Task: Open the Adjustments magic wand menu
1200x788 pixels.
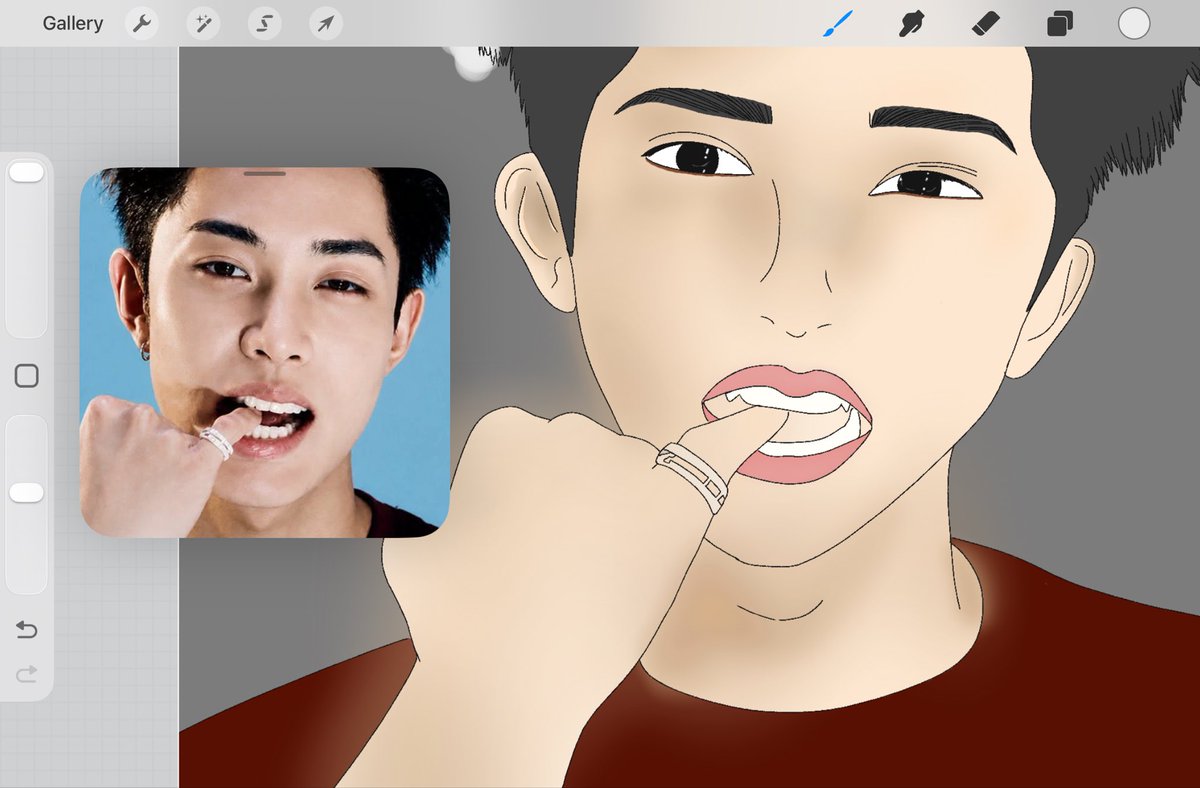Action: tap(203, 23)
